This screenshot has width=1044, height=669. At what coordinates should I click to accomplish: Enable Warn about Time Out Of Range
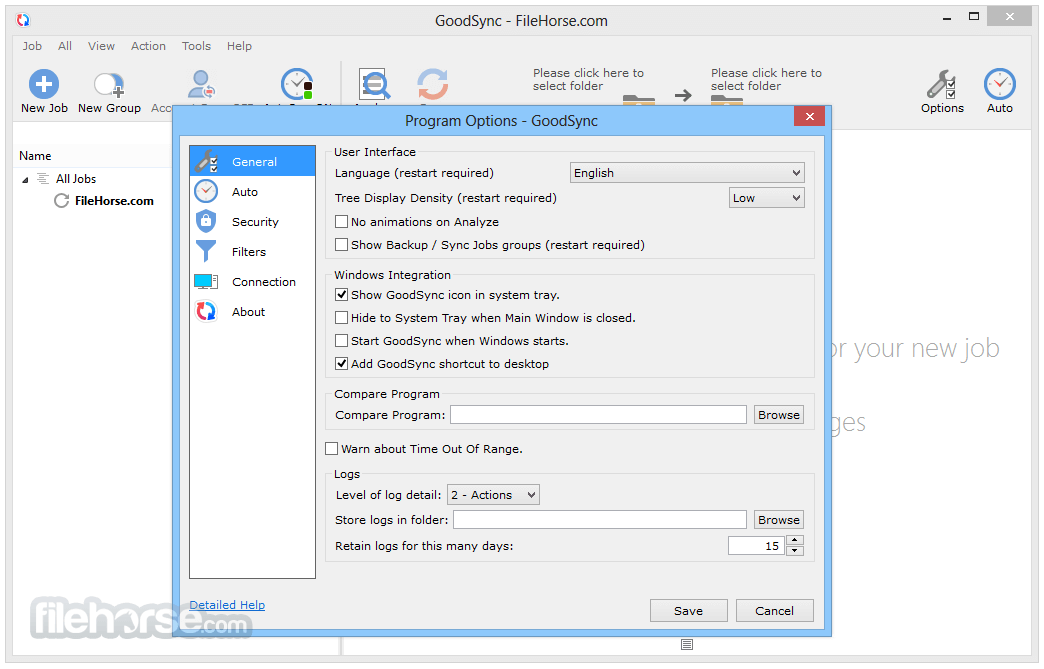click(332, 449)
